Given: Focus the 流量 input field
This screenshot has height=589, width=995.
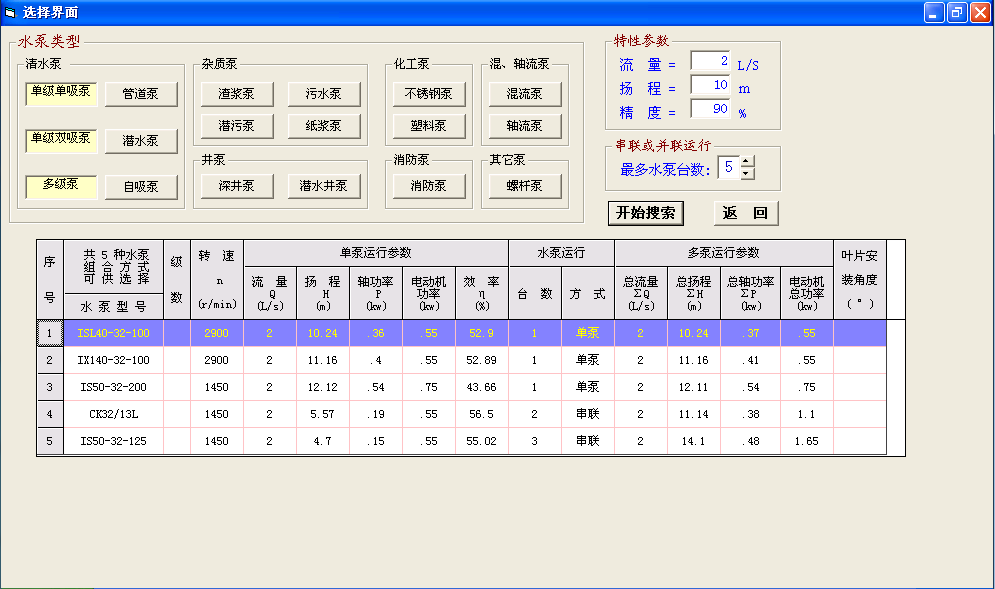Looking at the screenshot, I should point(710,61).
